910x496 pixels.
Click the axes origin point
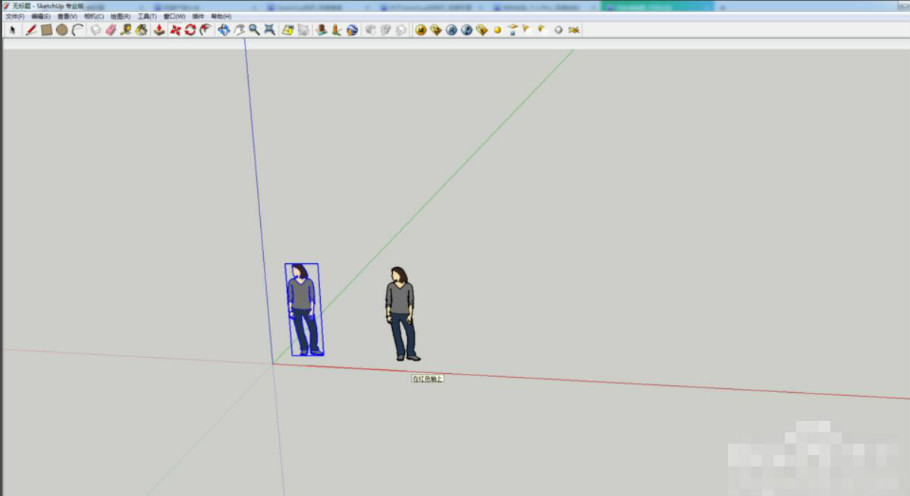point(273,364)
